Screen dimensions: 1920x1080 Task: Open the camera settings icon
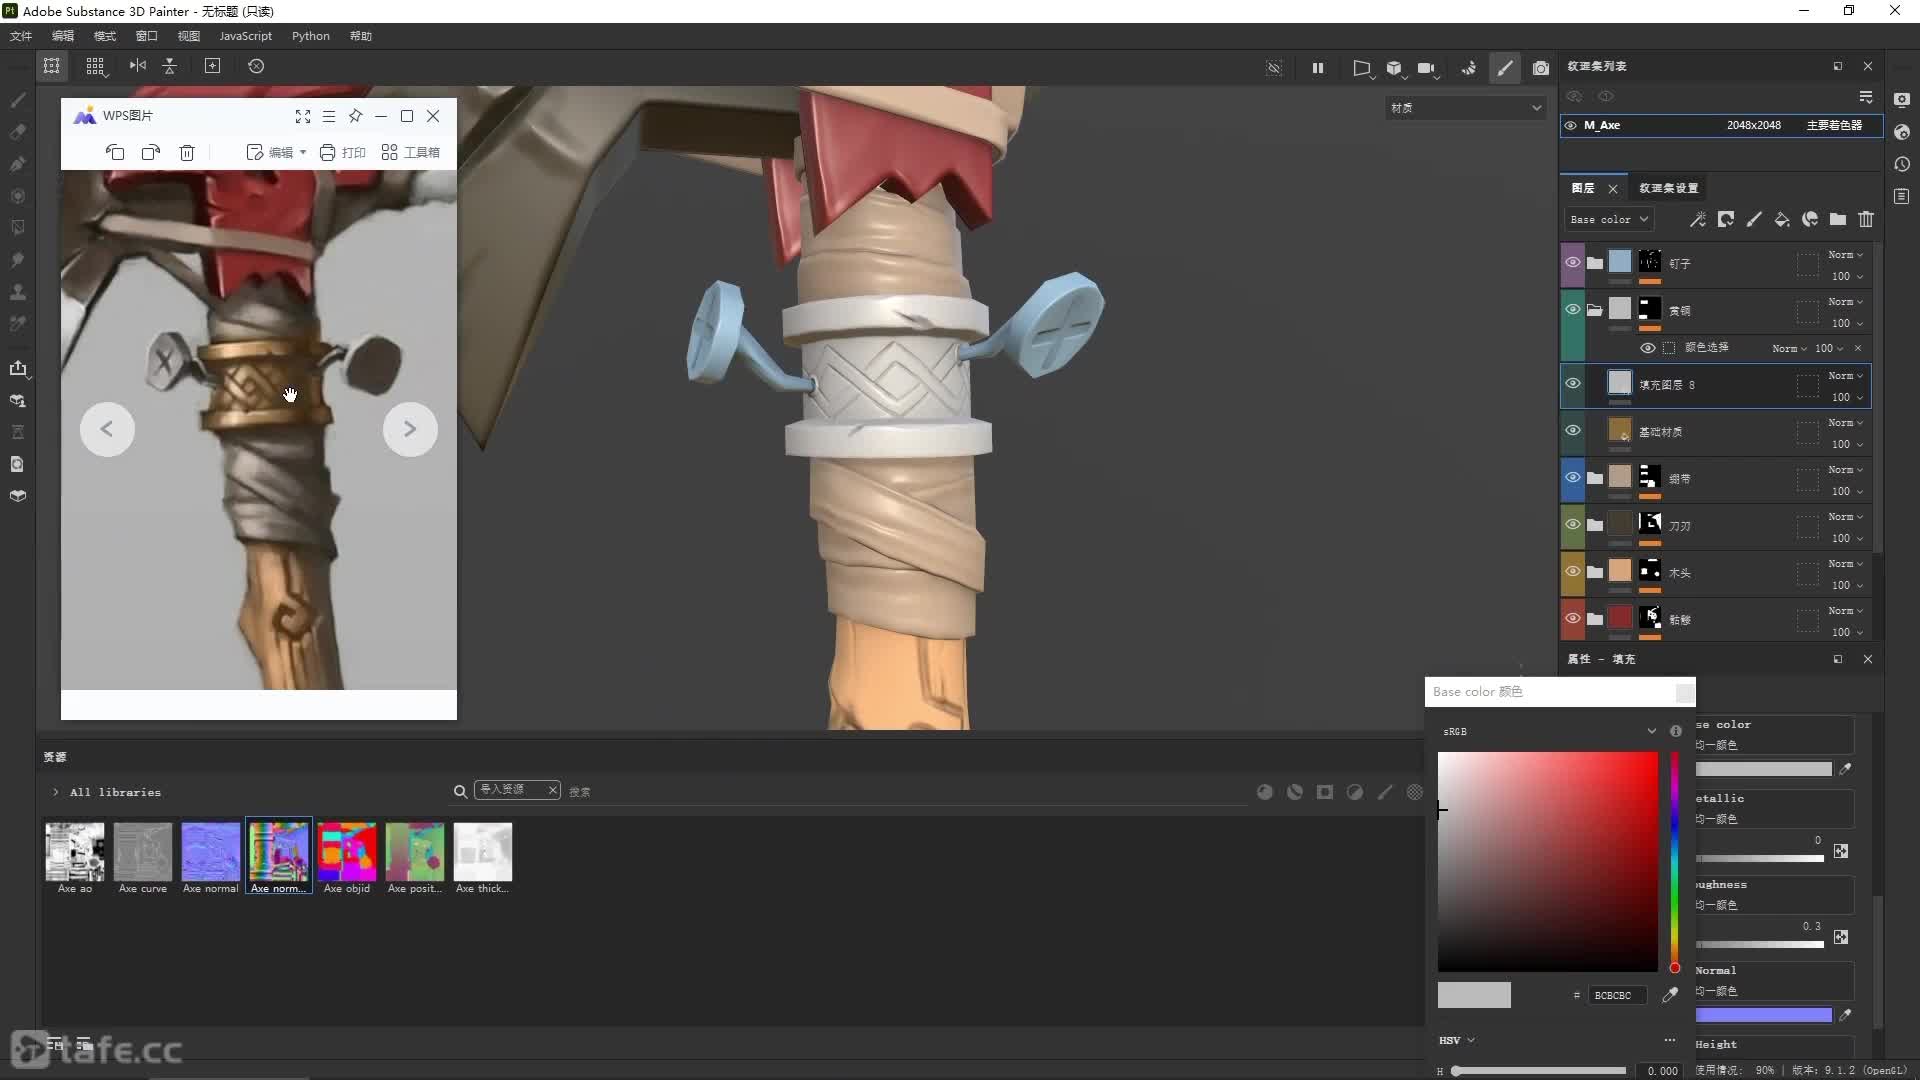point(1427,68)
